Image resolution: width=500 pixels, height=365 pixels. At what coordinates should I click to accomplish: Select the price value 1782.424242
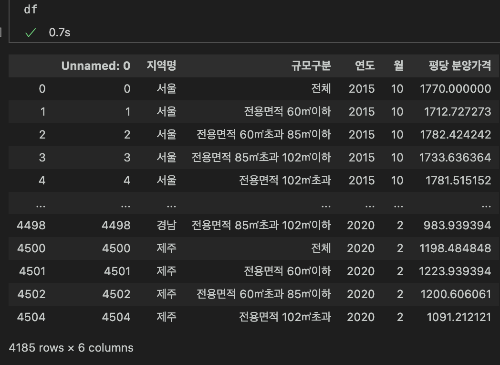(x=455, y=135)
